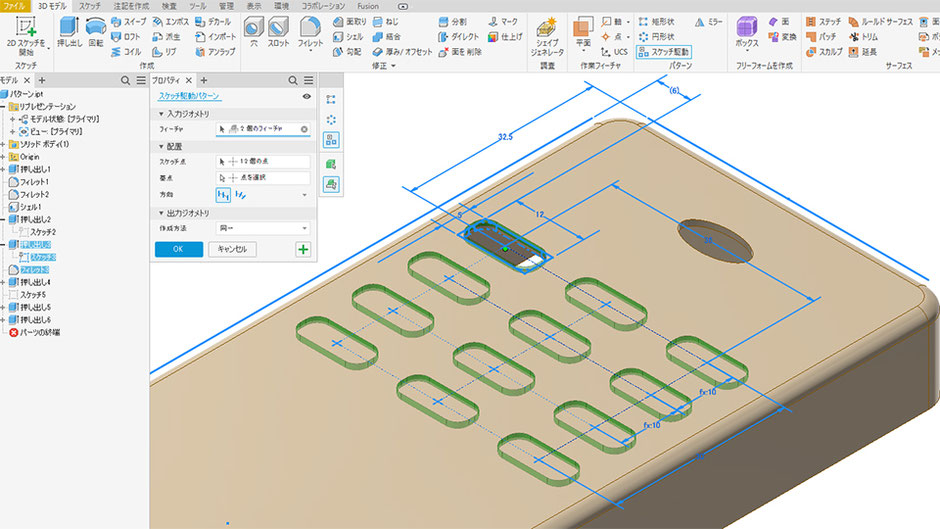
Task: Choose the Loft (ロフト) tool
Action: pos(126,37)
